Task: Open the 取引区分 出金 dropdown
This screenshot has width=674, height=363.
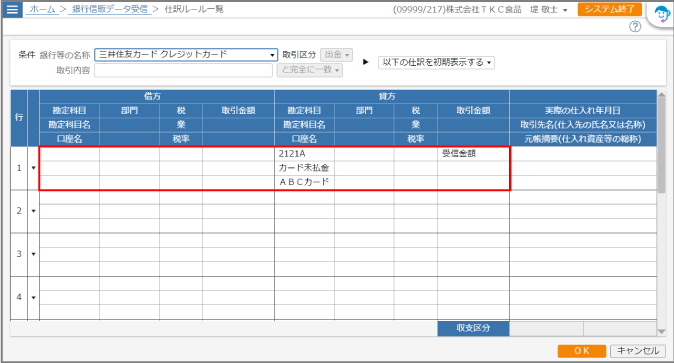Action: pos(337,55)
